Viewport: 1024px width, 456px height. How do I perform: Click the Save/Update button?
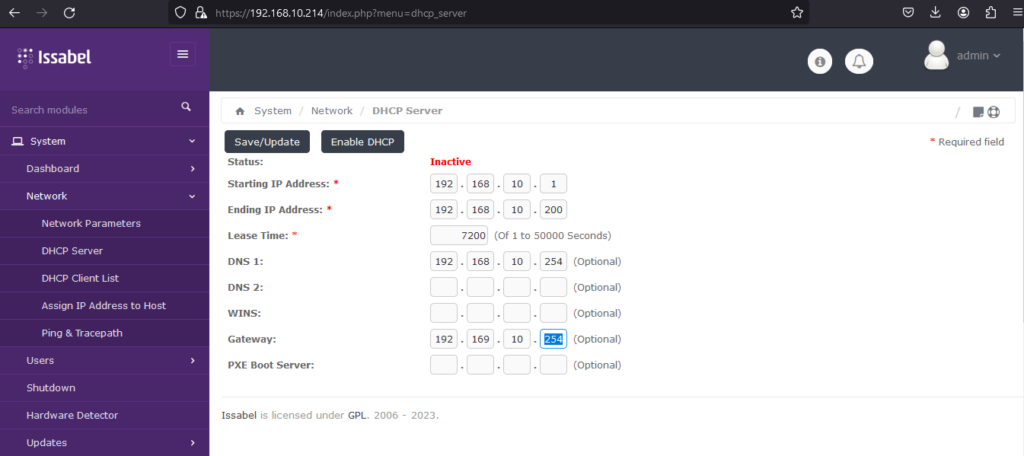click(267, 142)
